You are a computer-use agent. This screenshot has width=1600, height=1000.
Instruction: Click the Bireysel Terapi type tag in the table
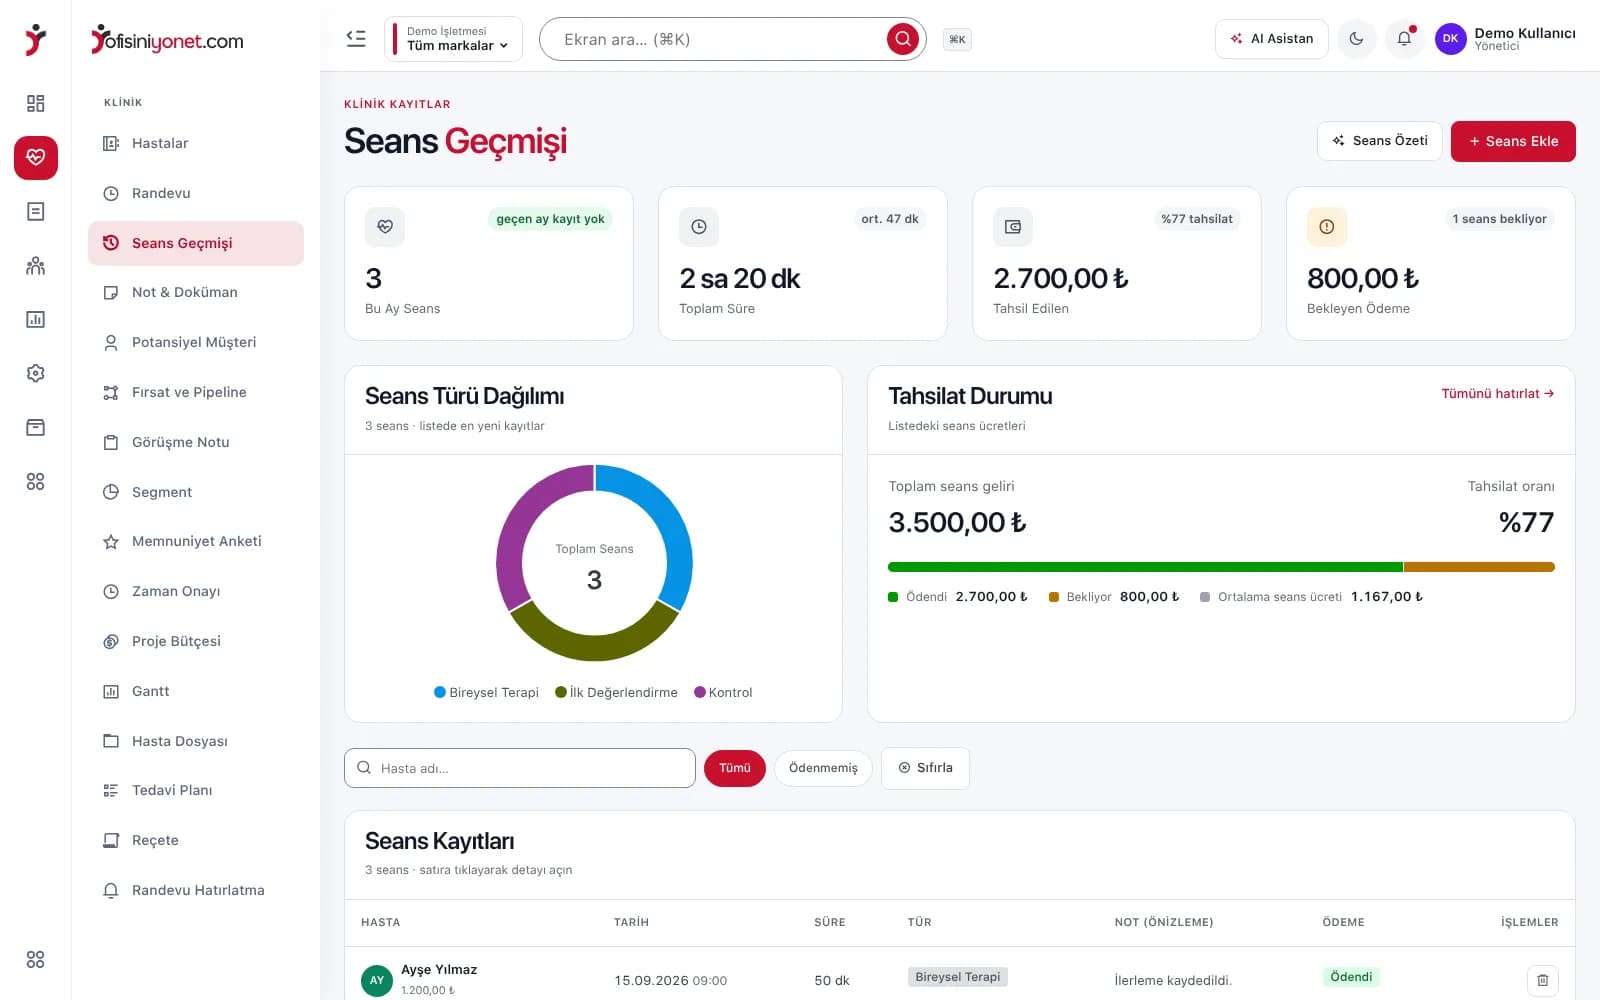coord(958,977)
